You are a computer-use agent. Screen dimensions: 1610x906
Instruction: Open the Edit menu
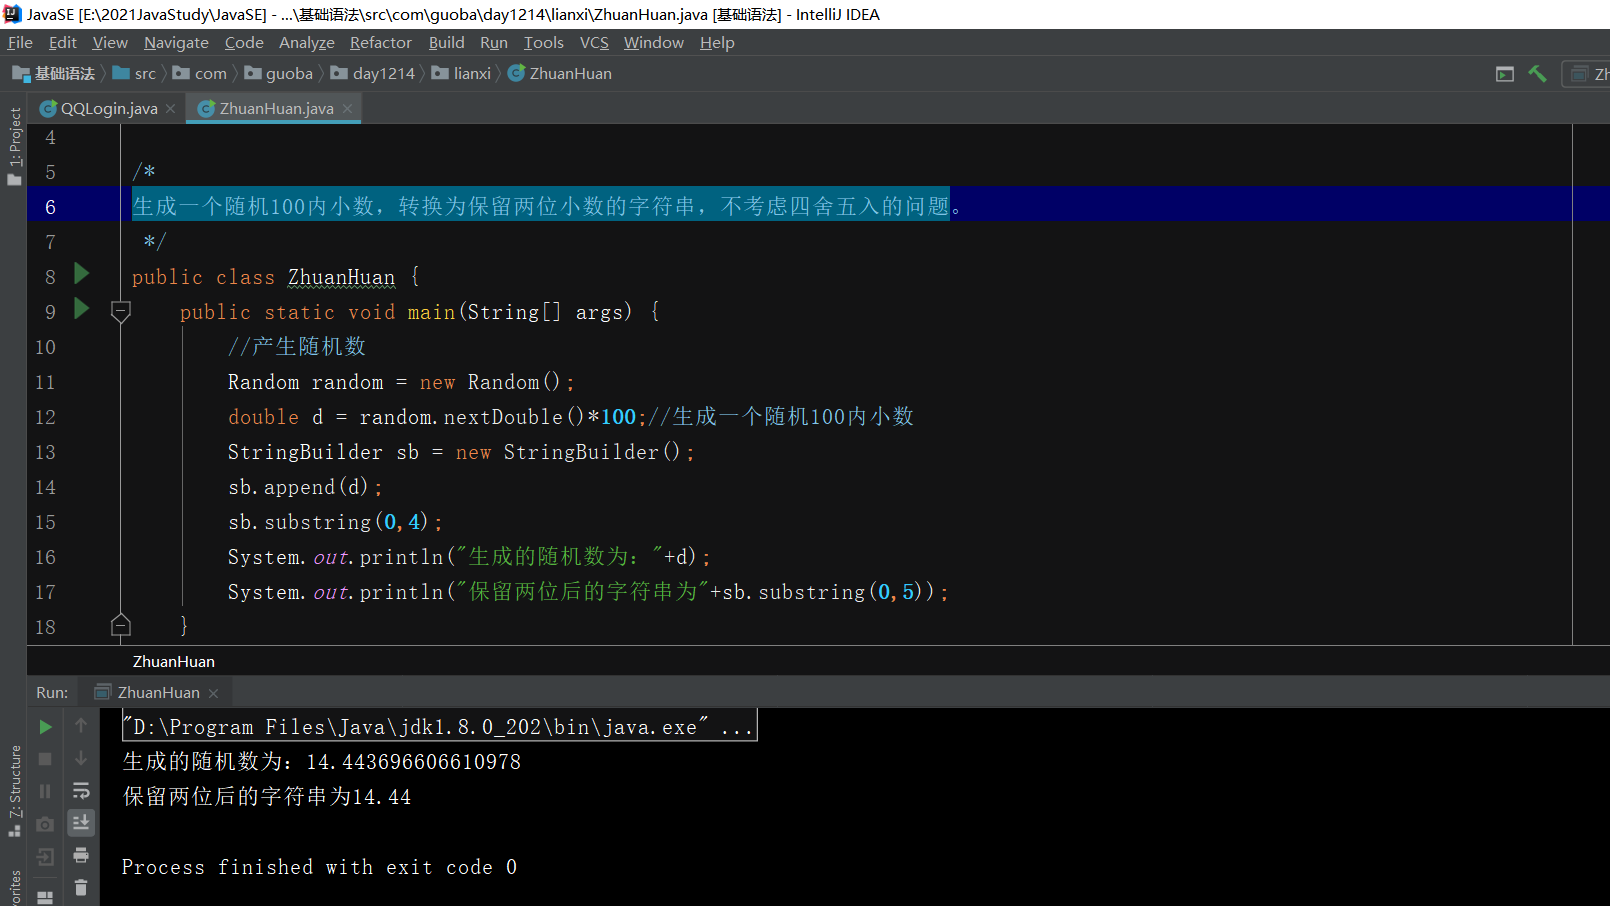point(62,42)
